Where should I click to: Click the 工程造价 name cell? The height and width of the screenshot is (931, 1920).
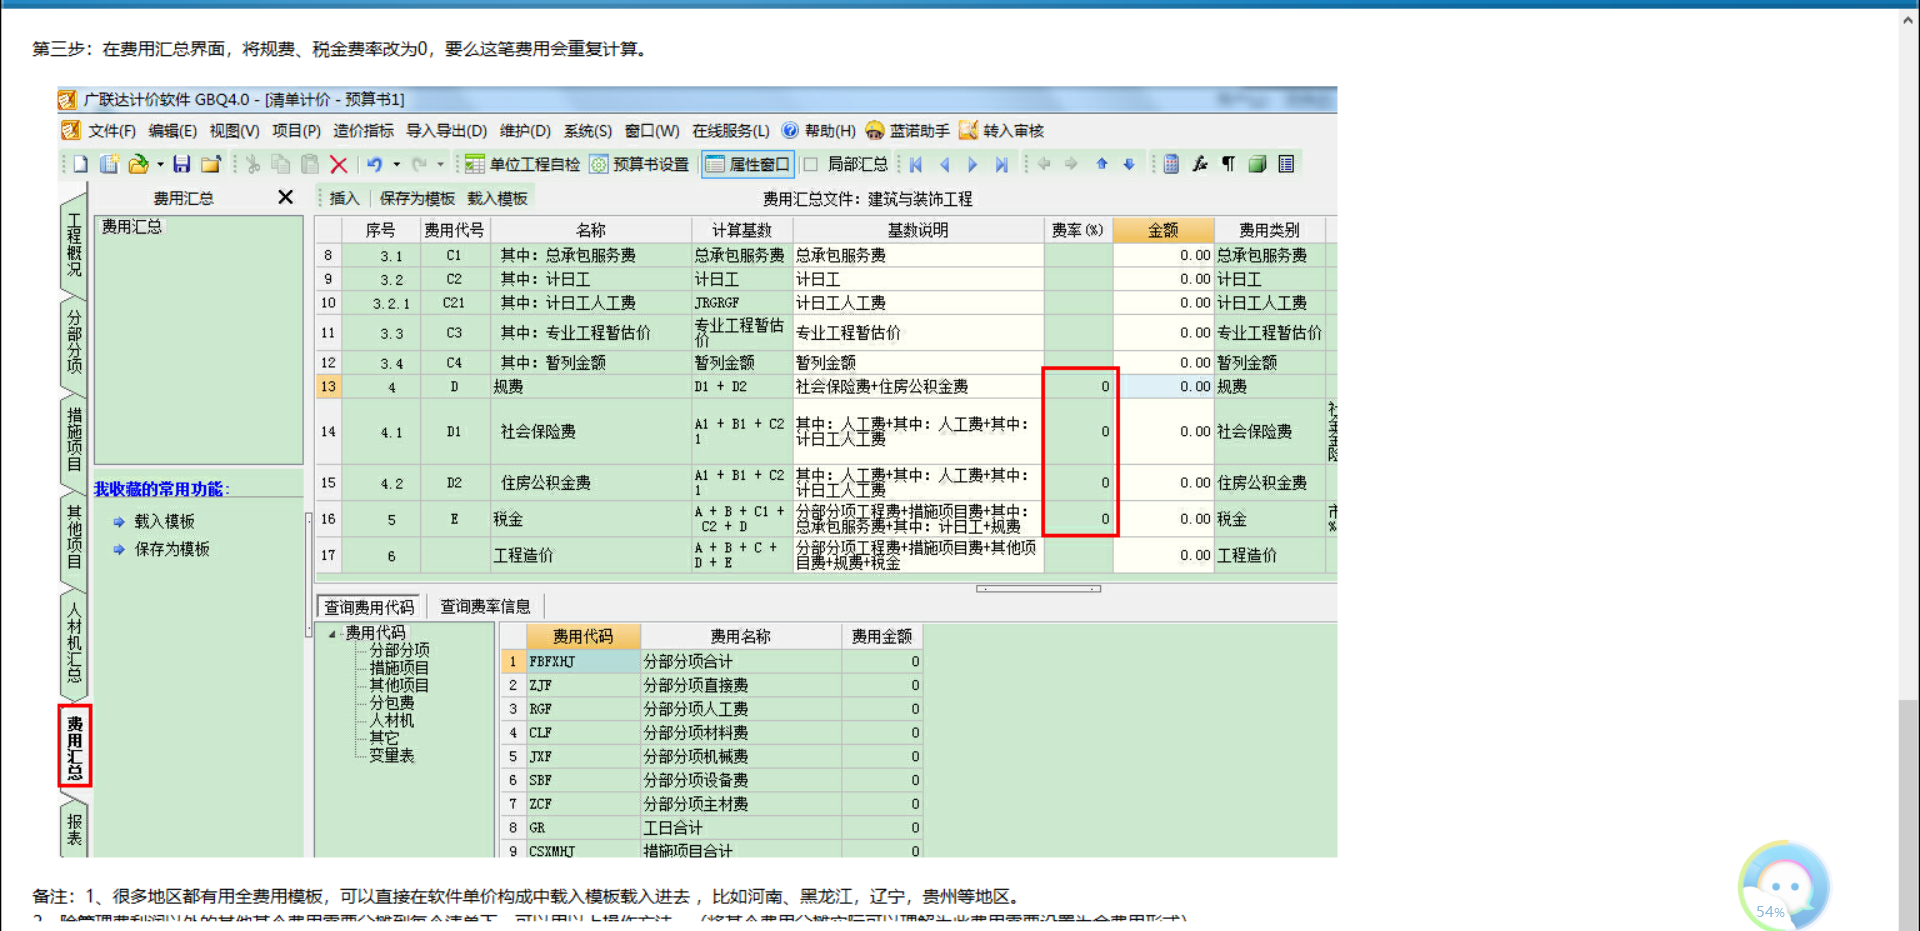[590, 555]
